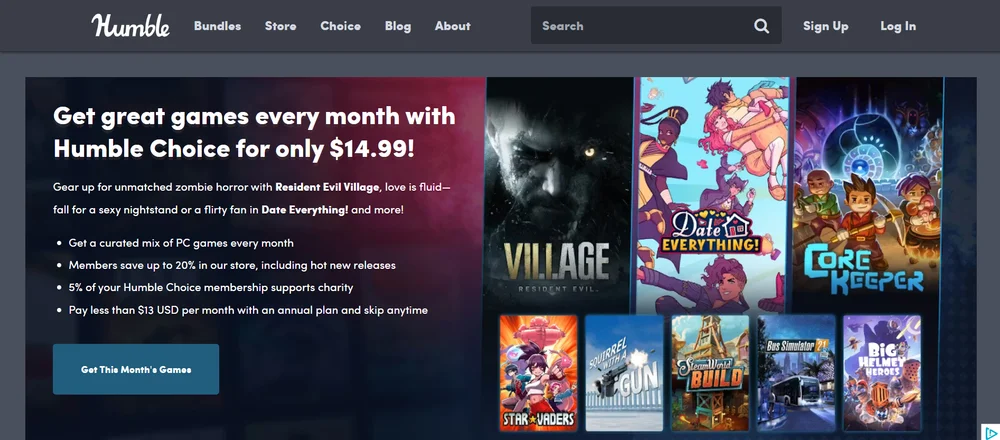Open the Big Helmet Heroes thumbnail
The image size is (1000, 440).
click(x=883, y=372)
